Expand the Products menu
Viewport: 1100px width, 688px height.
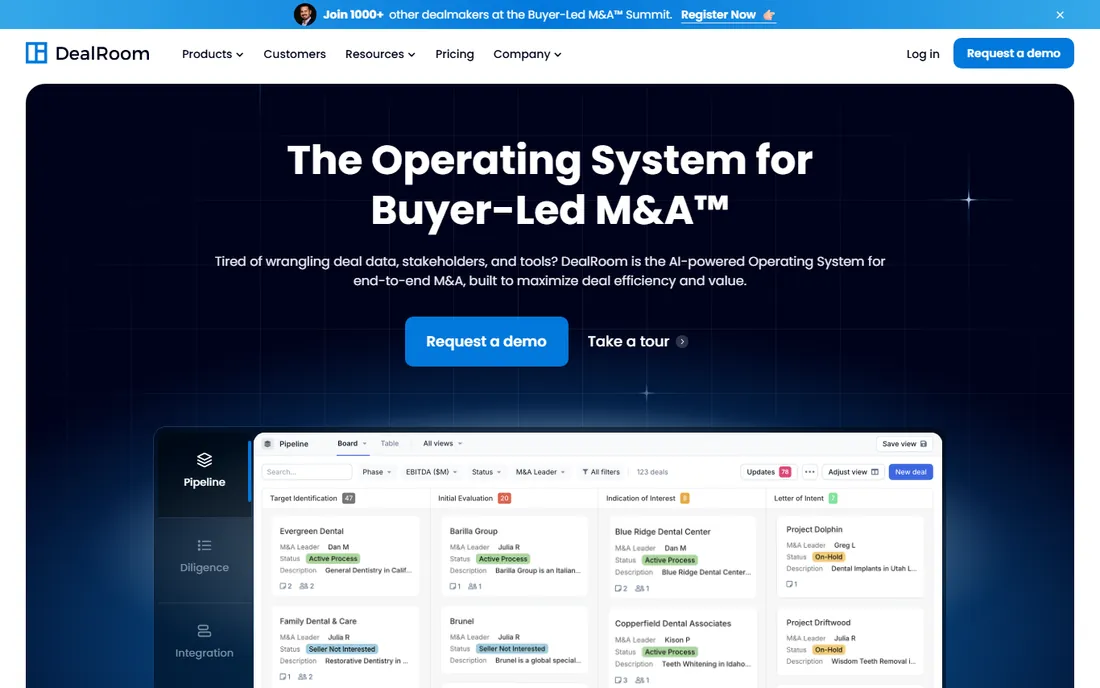pos(213,54)
